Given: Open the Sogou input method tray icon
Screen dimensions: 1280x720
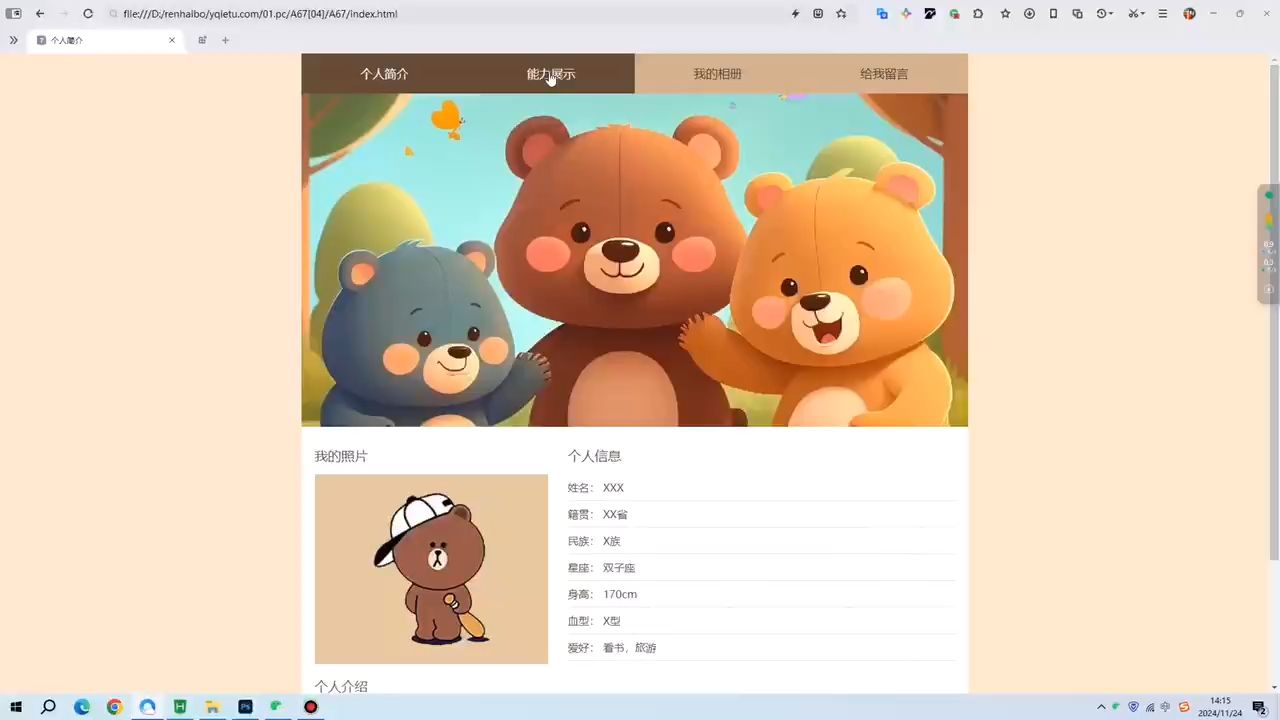Looking at the screenshot, I should pyautogui.click(x=1184, y=707).
